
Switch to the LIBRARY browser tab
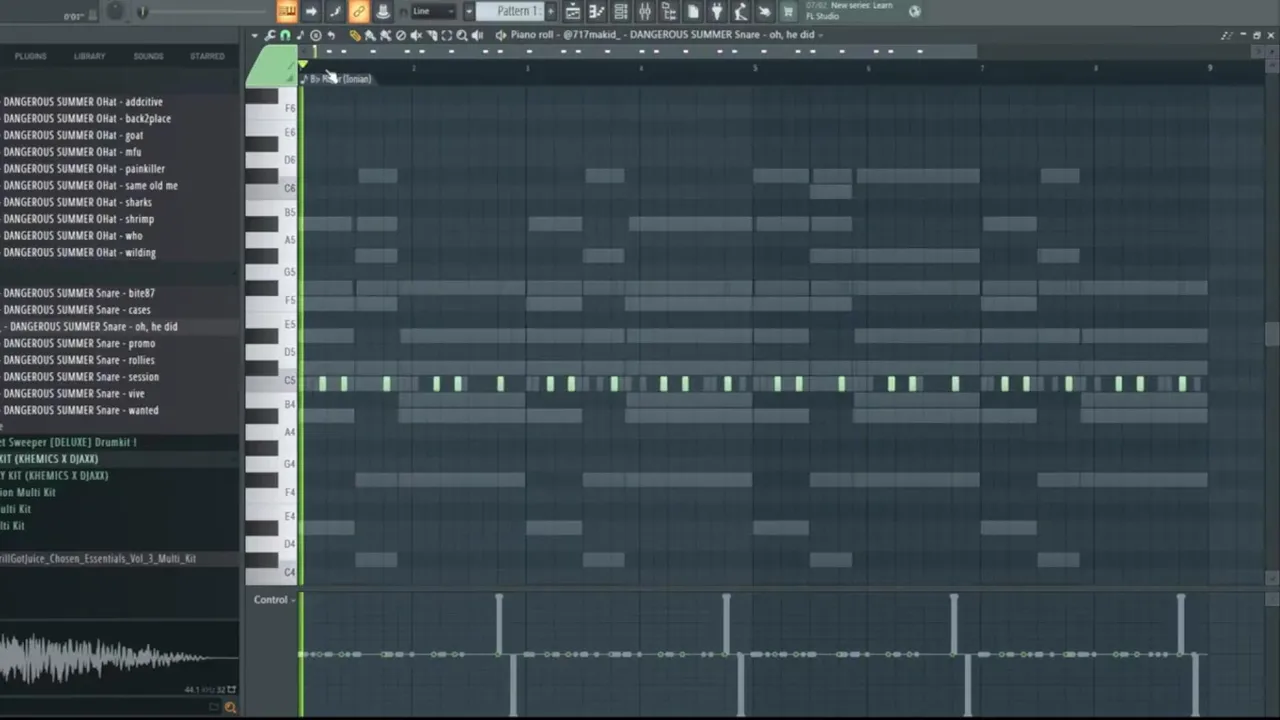click(89, 56)
